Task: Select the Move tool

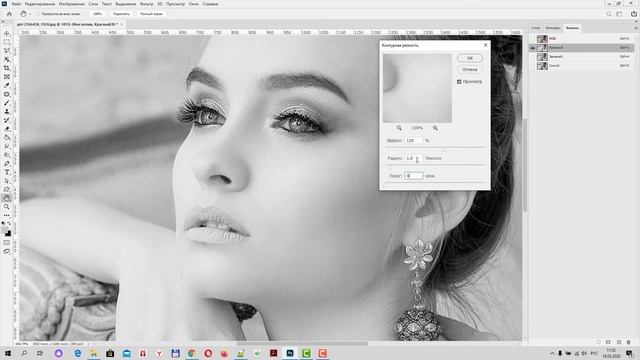Action: coord(7,33)
